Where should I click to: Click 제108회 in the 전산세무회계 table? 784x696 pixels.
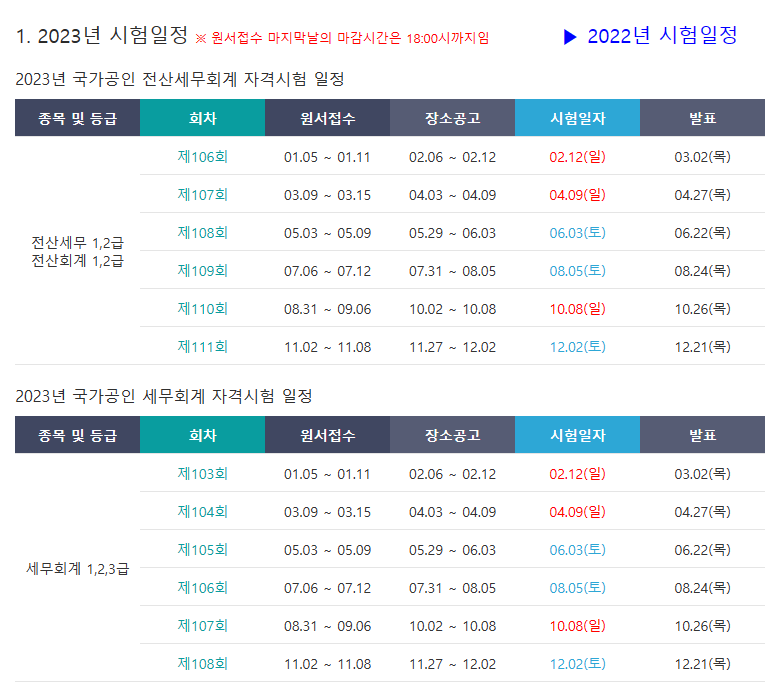202,233
